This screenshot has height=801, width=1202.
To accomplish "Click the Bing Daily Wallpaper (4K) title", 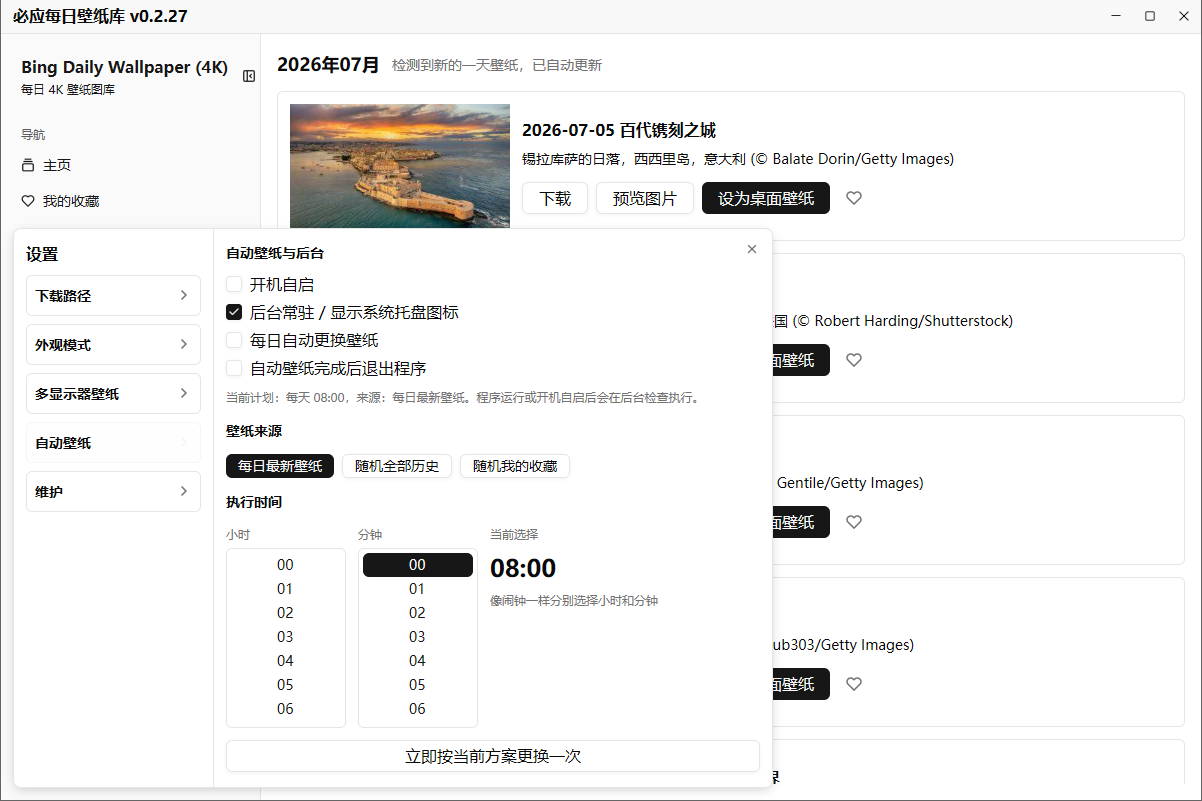I will coord(125,67).
